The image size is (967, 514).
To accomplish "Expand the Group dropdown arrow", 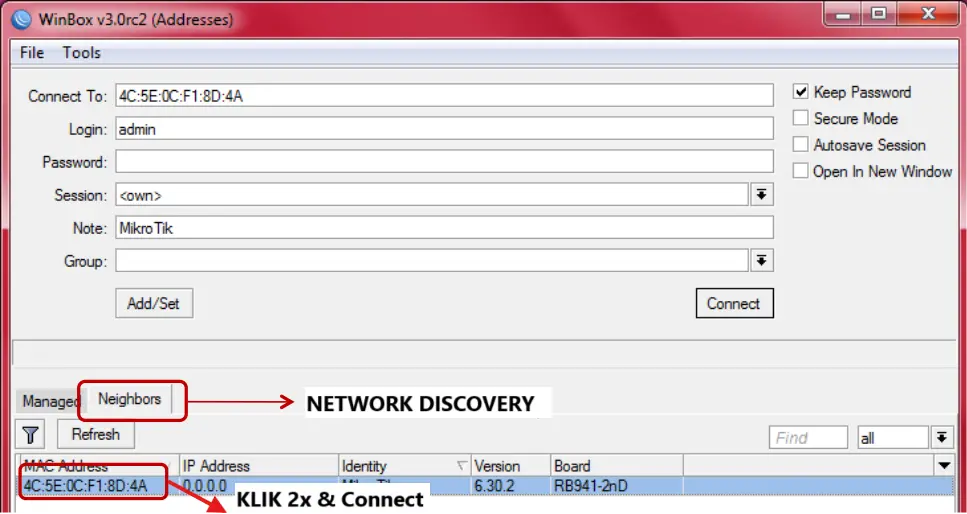I will pyautogui.click(x=761, y=261).
